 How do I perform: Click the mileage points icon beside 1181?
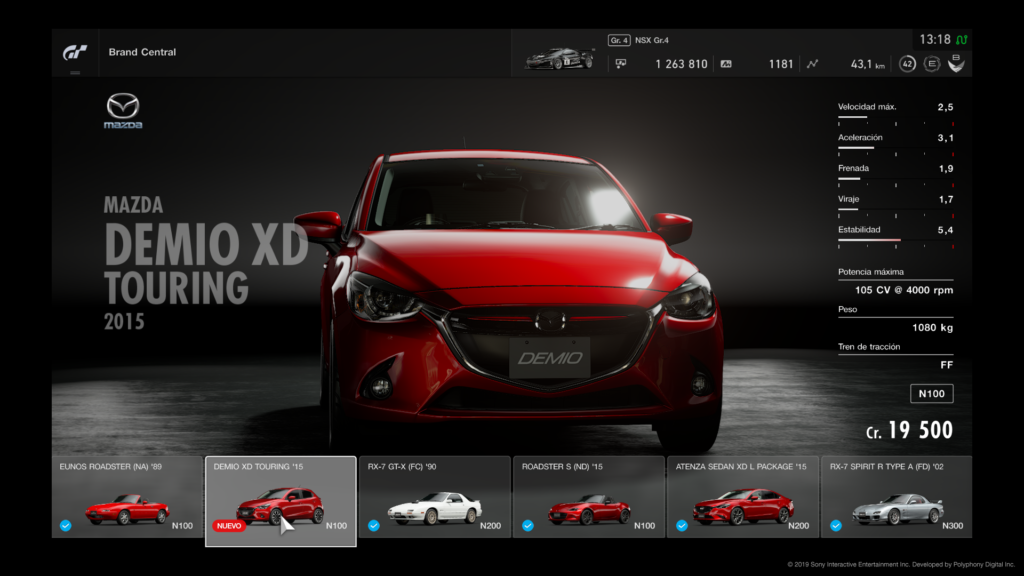tap(726, 64)
